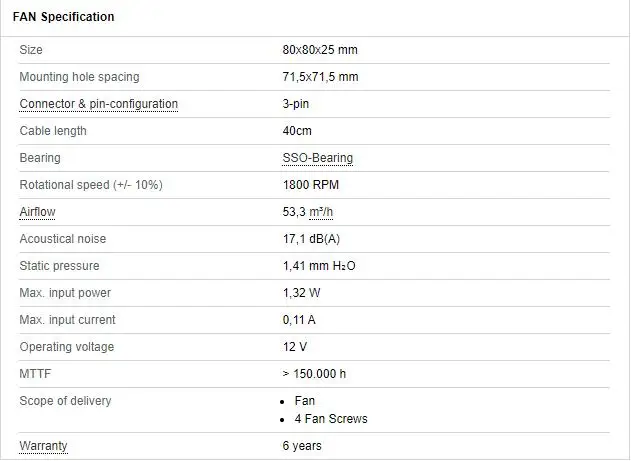Viewport: 631px width, 461px height.
Task: Open the Warranty link
Action: (x=43, y=446)
